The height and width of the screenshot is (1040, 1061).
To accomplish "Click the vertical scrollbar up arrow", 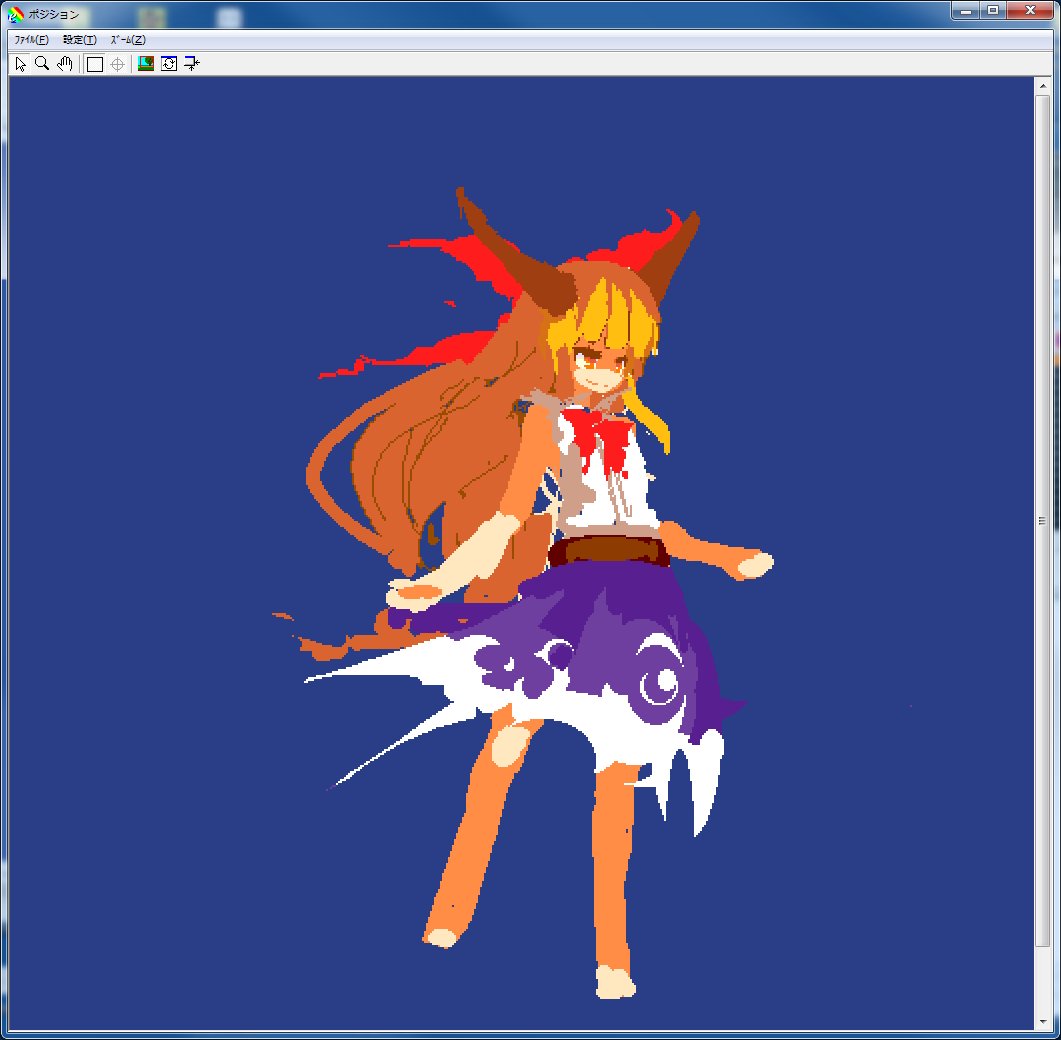I will pyautogui.click(x=1042, y=86).
